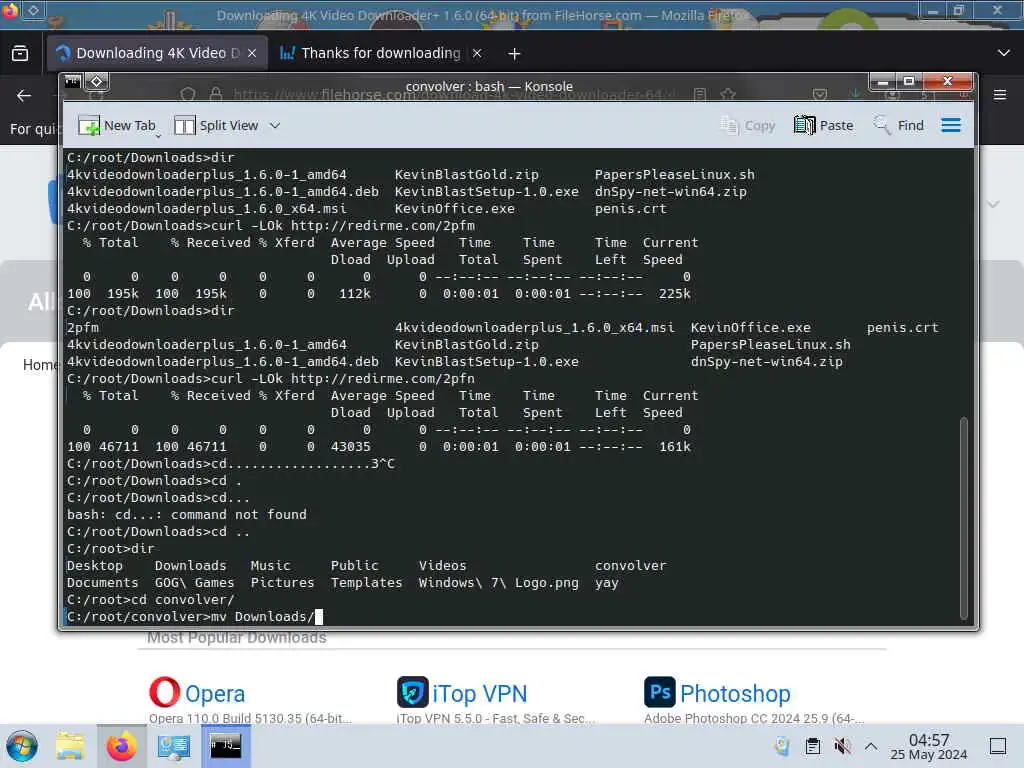Click the Photoshop Ps logo icon
Viewport: 1024px width, 768px height.
(x=660, y=692)
